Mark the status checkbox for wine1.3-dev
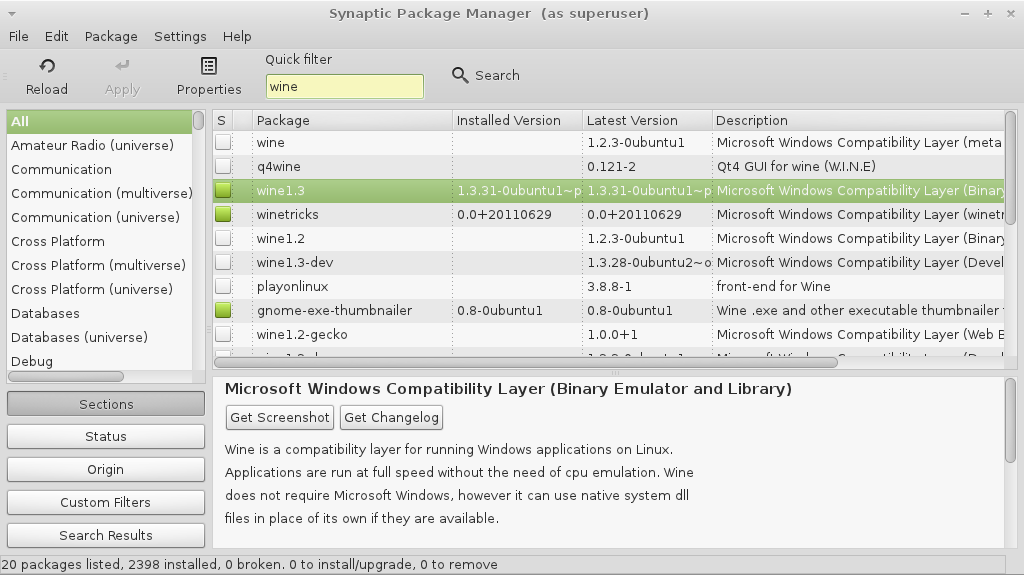 (223, 262)
